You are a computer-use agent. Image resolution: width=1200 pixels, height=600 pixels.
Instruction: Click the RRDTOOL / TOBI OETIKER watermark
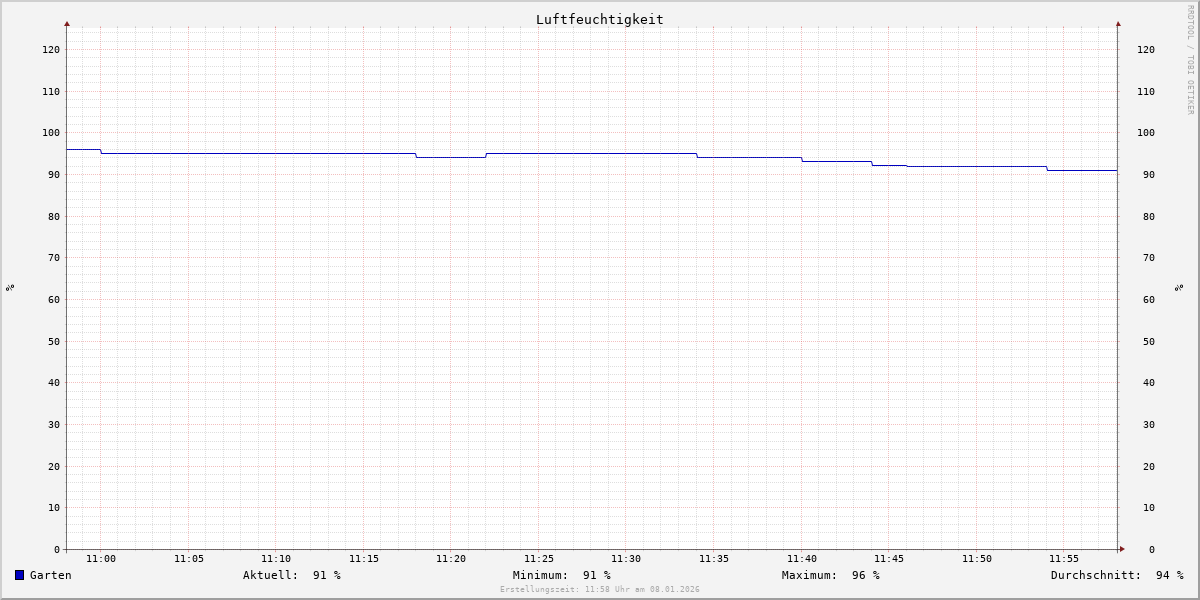point(1190,60)
